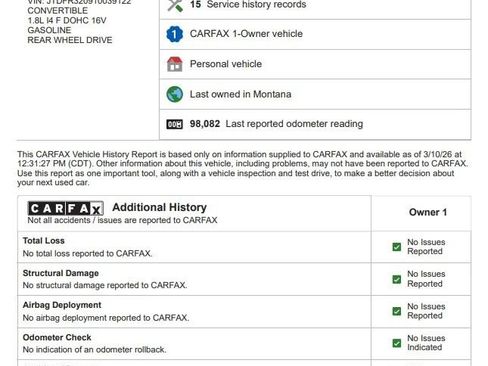
Task: Click the 'Total Loss' row title
Action: pos(44,241)
